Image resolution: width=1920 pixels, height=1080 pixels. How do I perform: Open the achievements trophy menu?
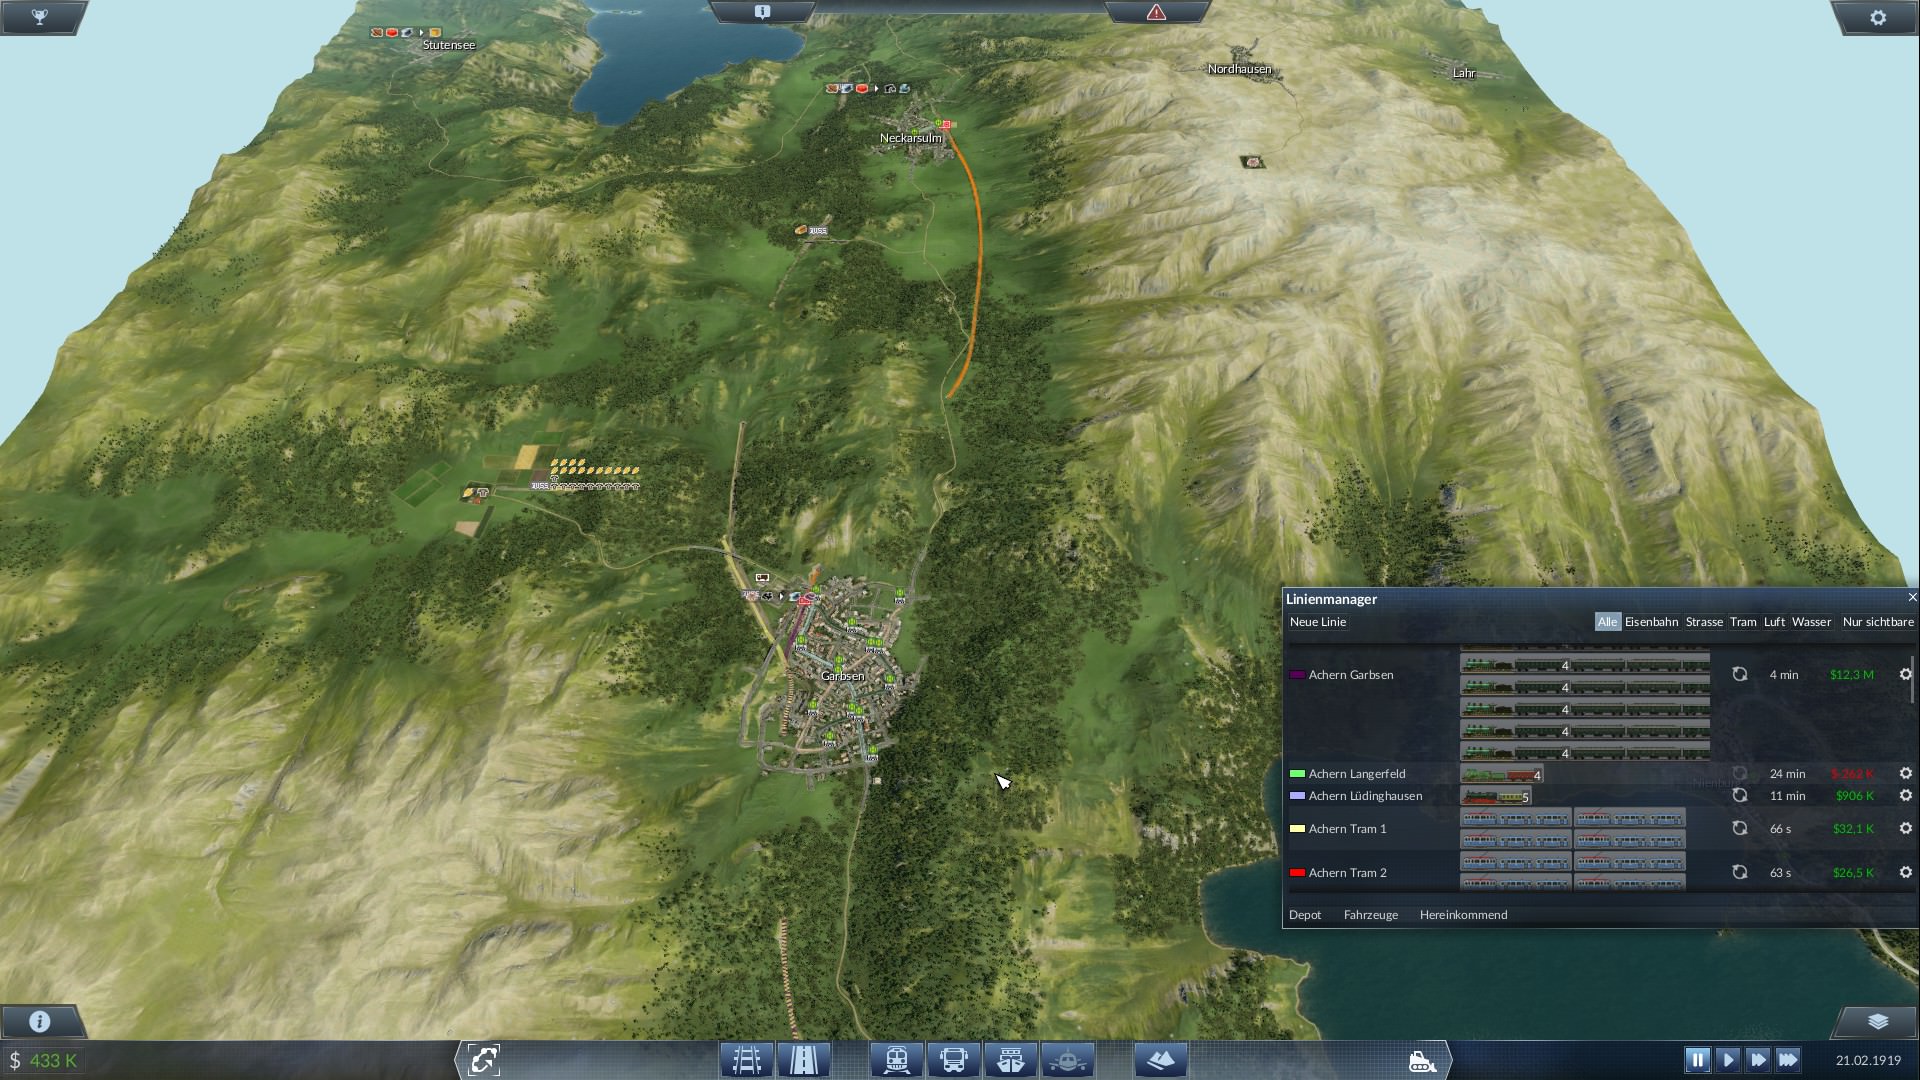point(40,17)
